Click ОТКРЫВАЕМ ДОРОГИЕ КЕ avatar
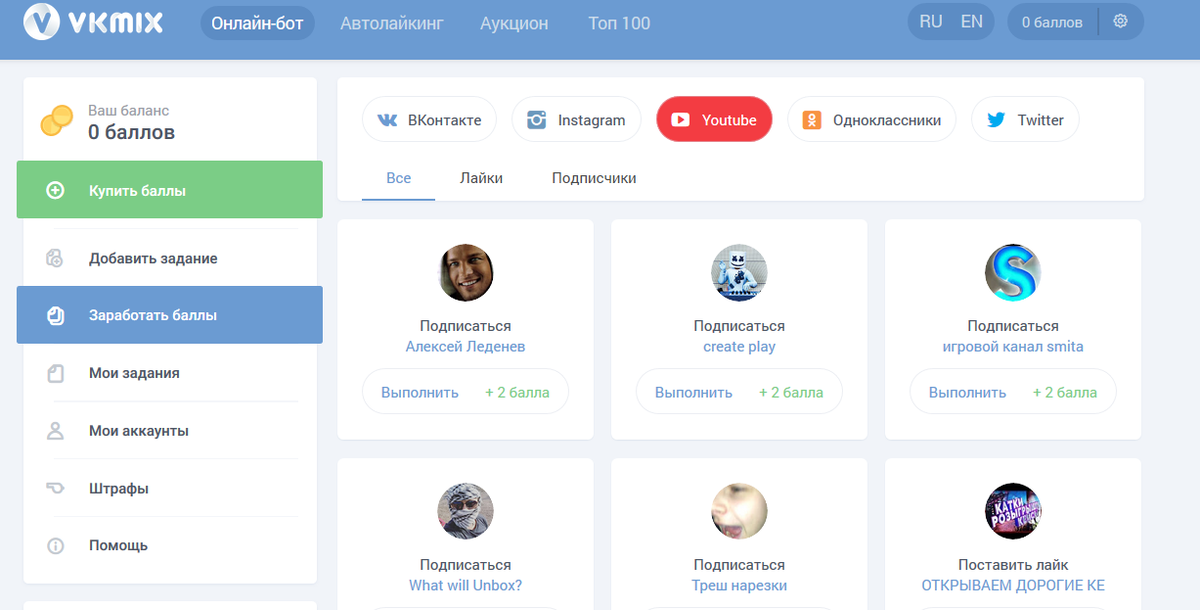Viewport: 1200px width, 610px height. coord(1013,512)
